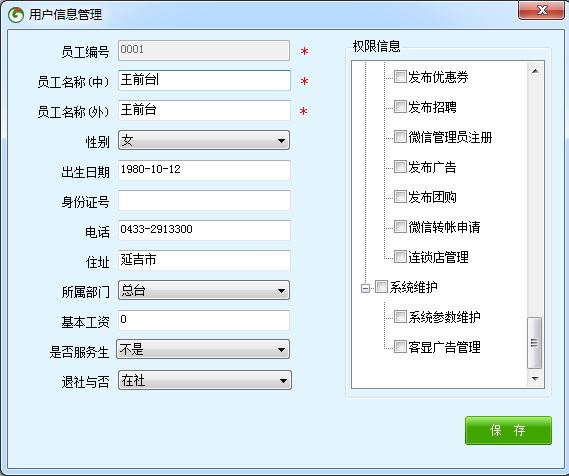Screen dimensions: 569x476
Task: Check the 系统参数维护 permission
Action: (400, 316)
